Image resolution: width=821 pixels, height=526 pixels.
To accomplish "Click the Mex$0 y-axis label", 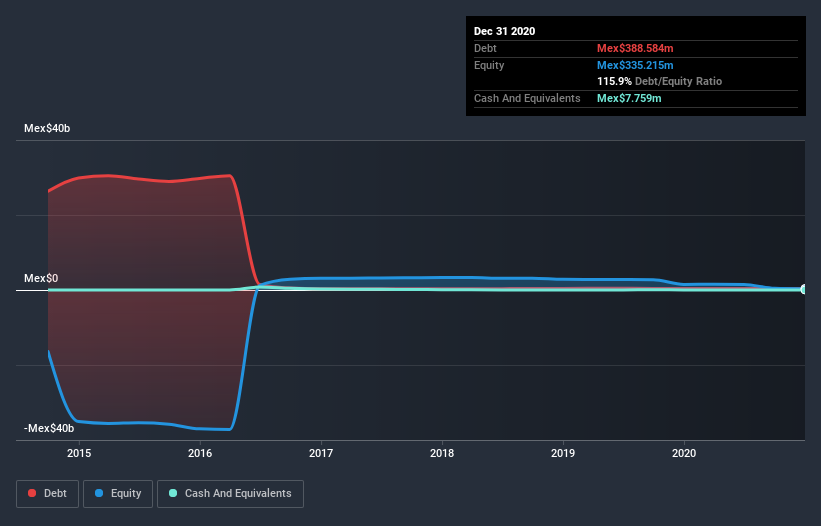I will click(x=41, y=278).
